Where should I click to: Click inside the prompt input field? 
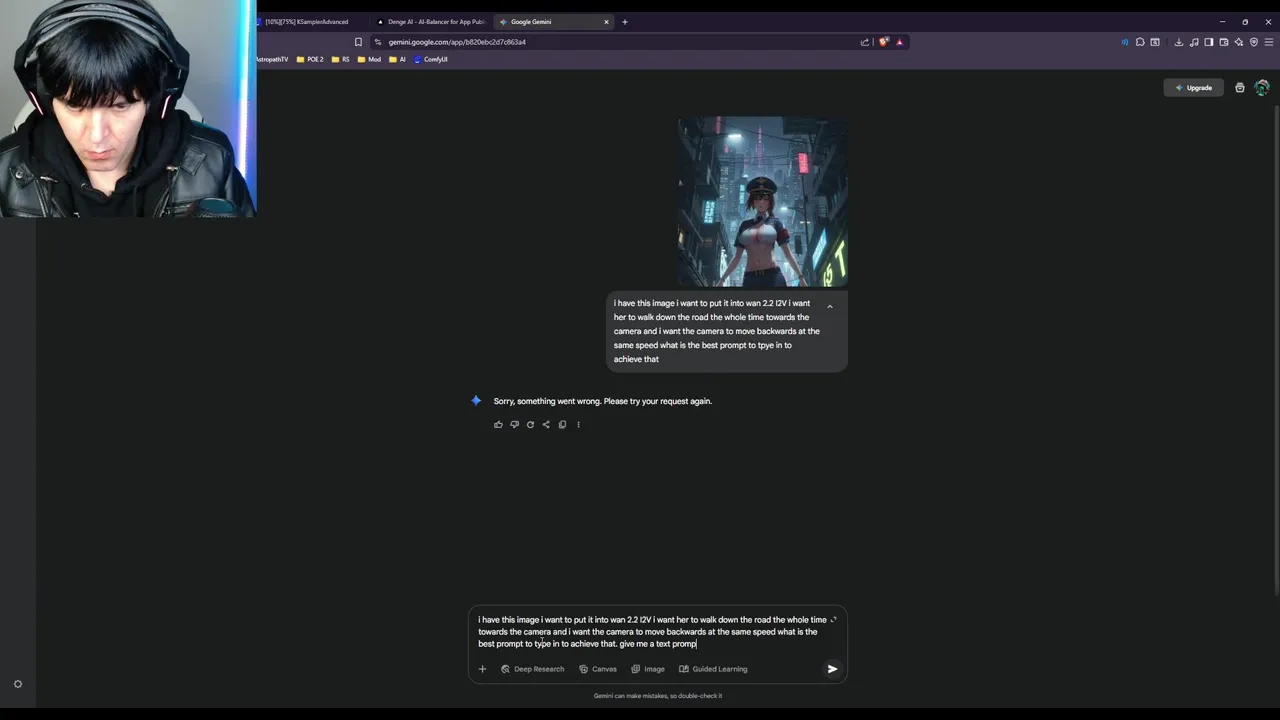point(652,632)
